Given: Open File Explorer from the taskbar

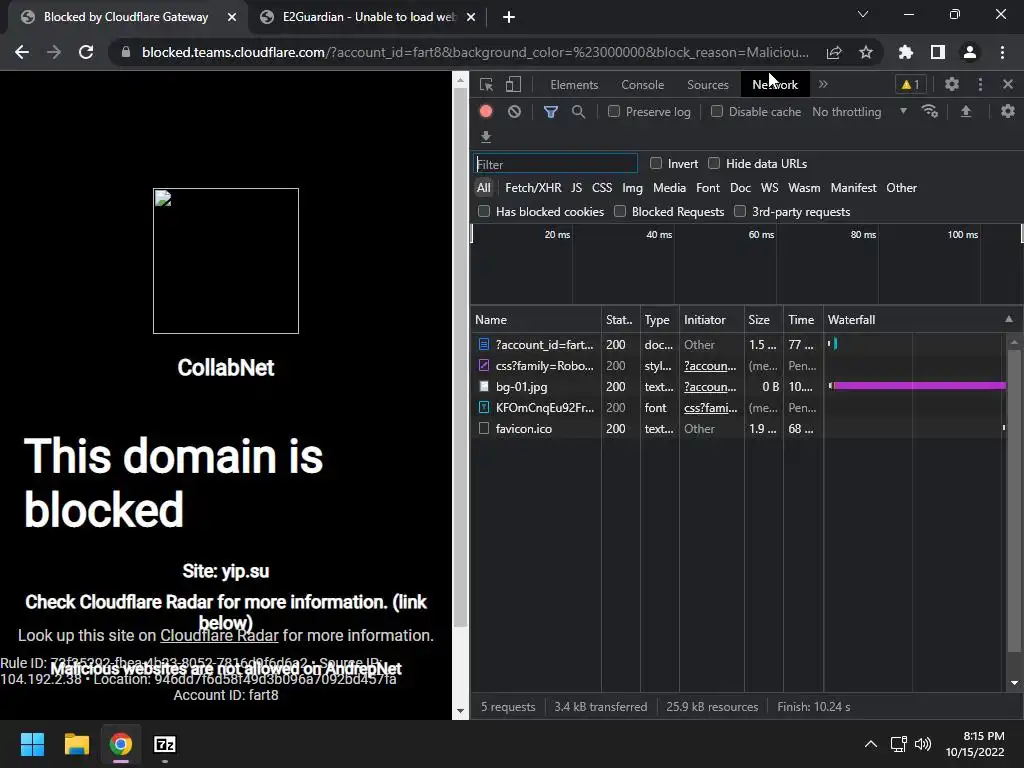Looking at the screenshot, I should click(76, 744).
